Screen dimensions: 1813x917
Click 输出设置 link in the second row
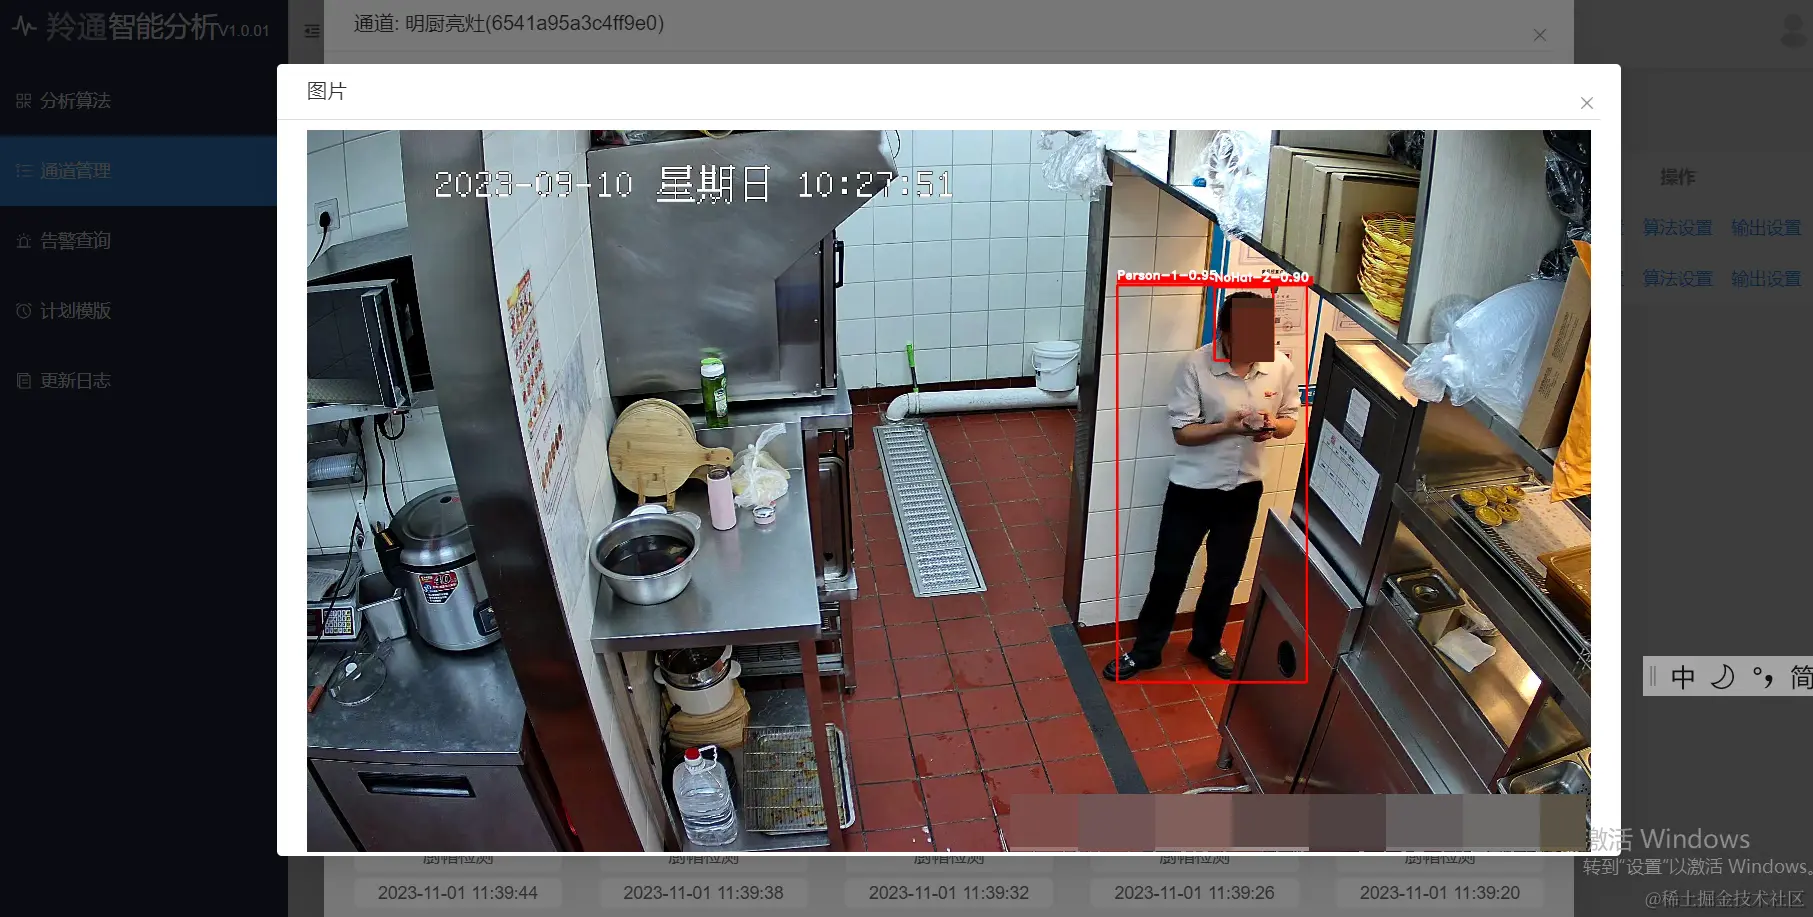[1766, 279]
